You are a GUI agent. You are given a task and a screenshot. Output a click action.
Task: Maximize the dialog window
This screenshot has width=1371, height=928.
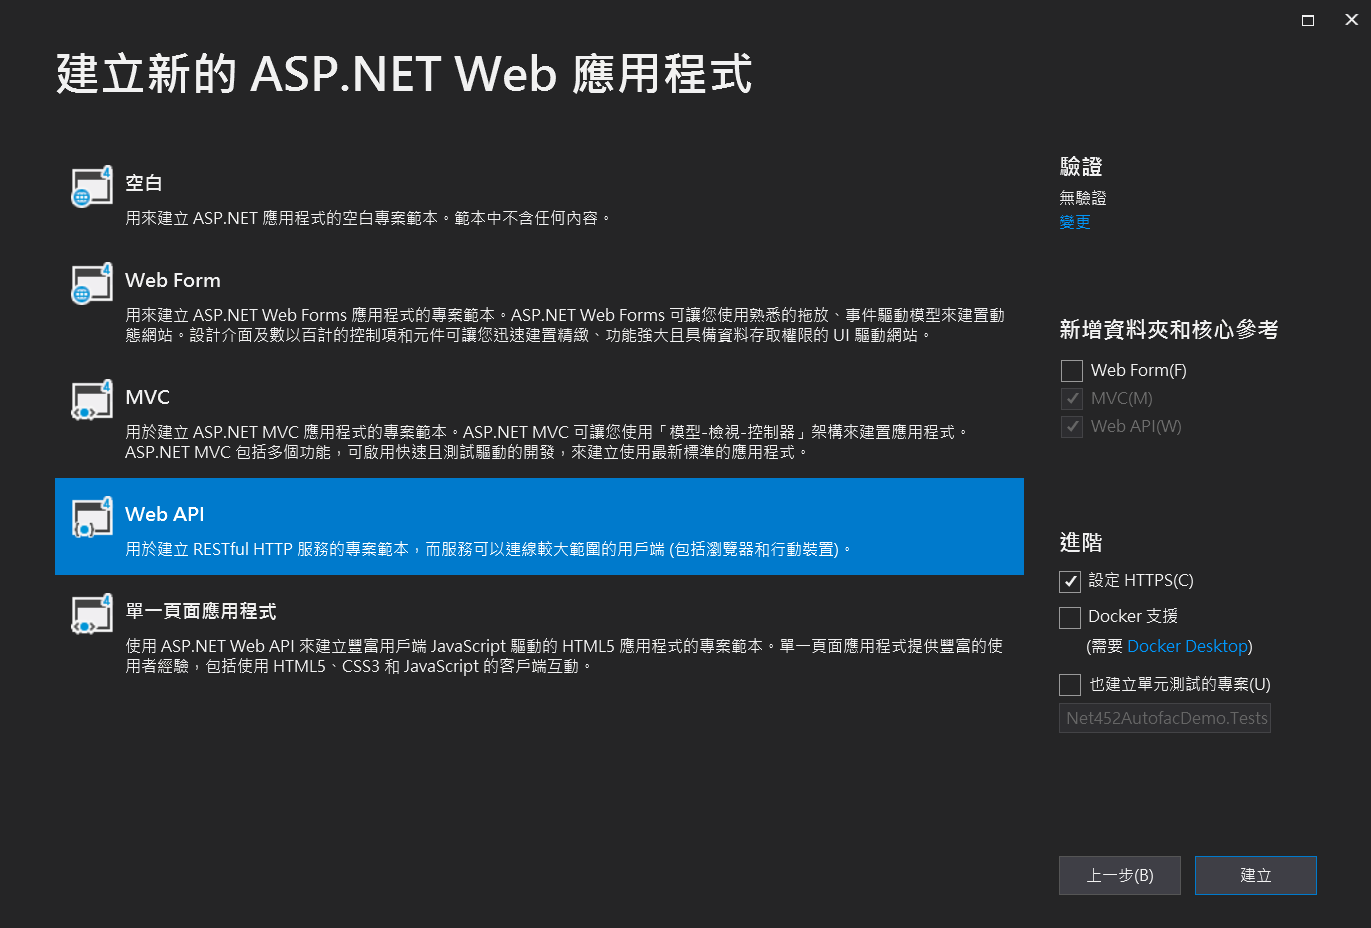tap(1307, 20)
